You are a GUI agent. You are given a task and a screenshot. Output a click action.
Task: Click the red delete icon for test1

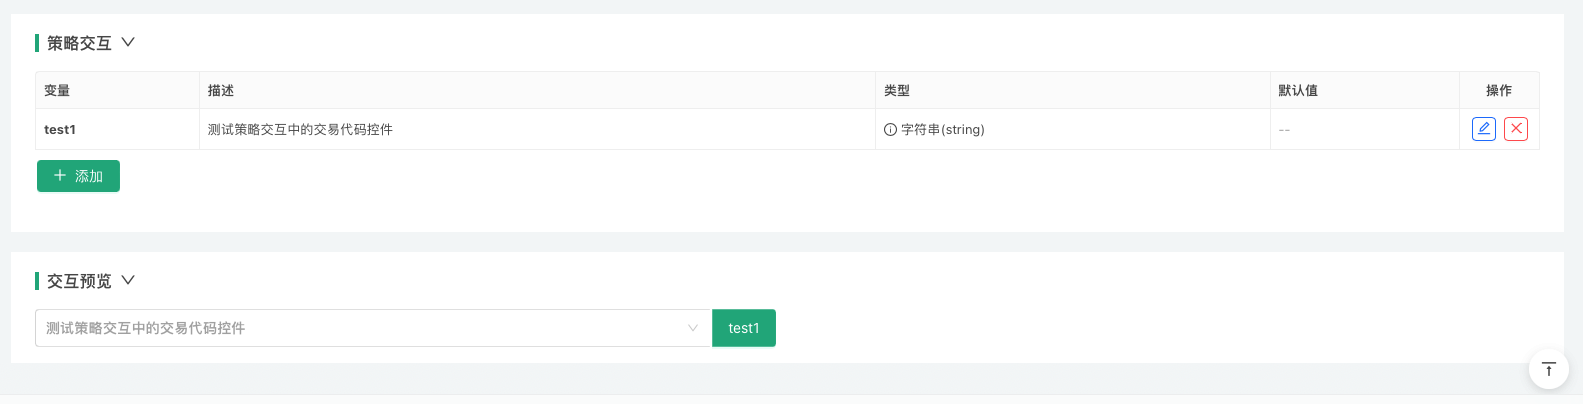point(1516,129)
